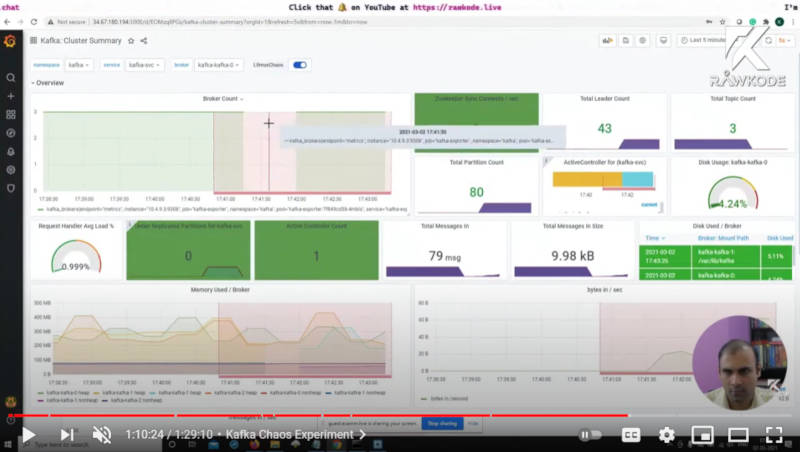Screen dimensions: 800x452
Task: Refresh the dashboard with the refresh icon
Action: pyautogui.click(x=768, y=40)
